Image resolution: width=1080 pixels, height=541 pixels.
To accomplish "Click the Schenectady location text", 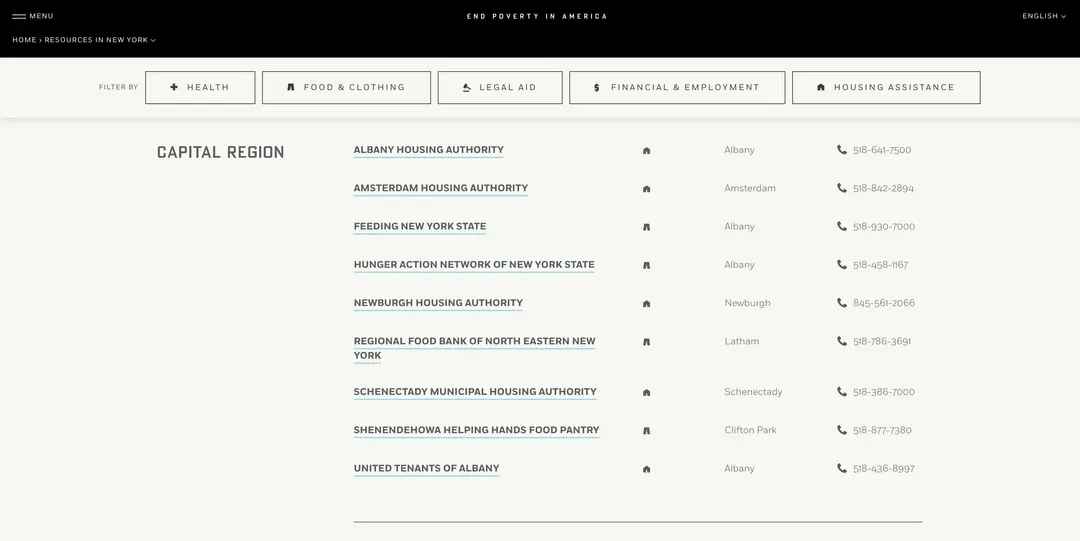I will [753, 391].
